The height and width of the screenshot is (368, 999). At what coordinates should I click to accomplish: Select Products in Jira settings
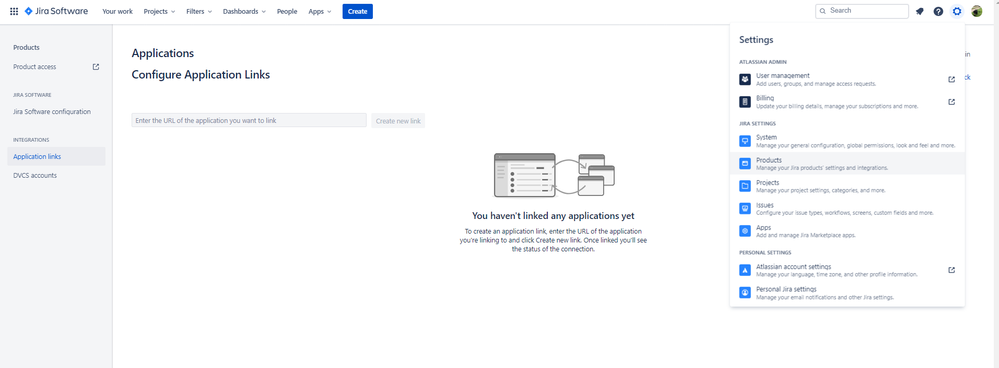(x=847, y=164)
